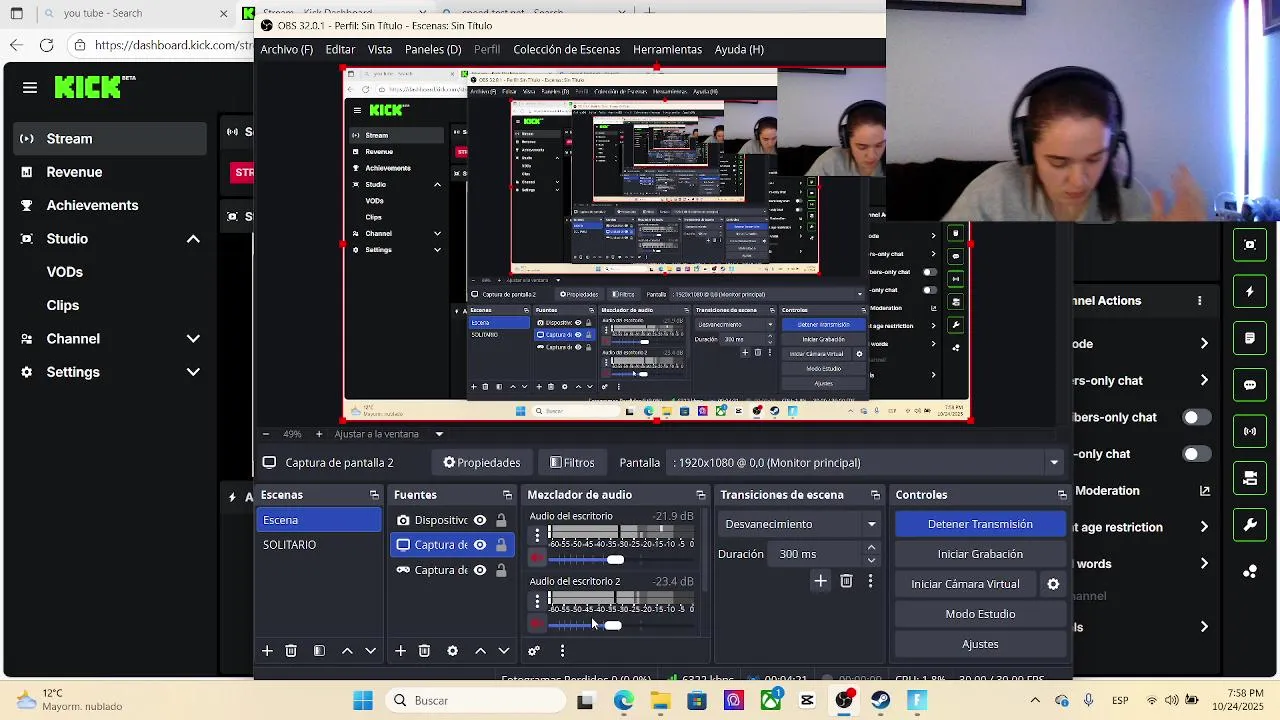This screenshot has height=720, width=1280.
Task: Add a new source in Fuentes panel
Action: [400, 651]
